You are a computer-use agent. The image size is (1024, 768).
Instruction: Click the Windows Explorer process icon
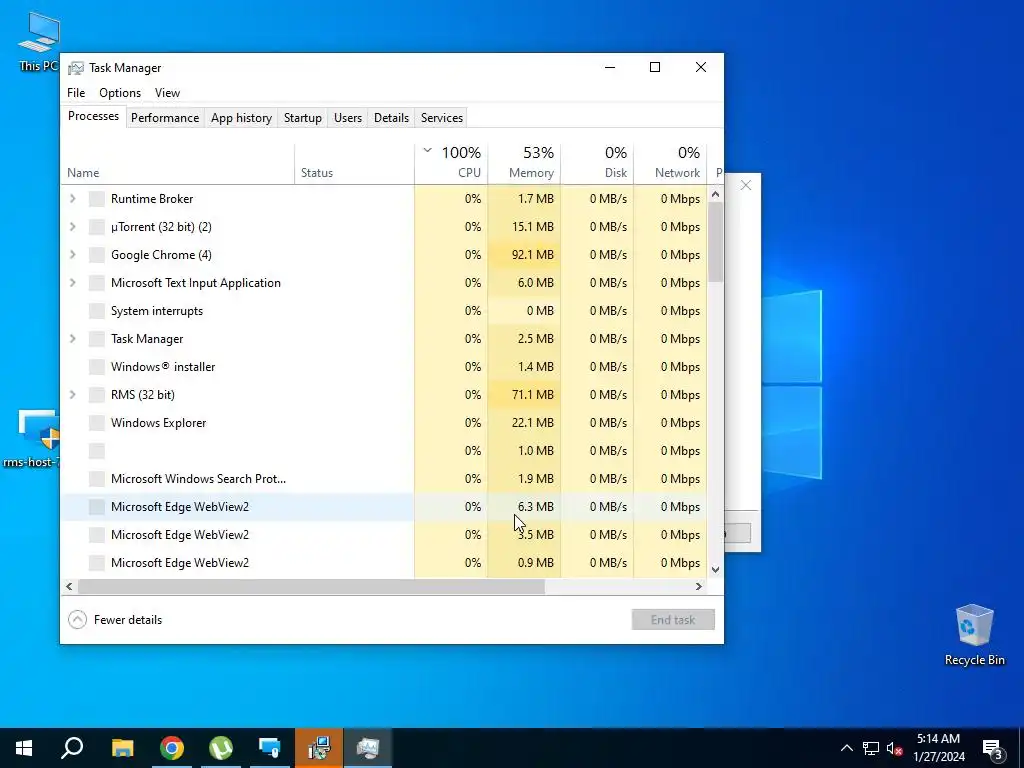pyautogui.click(x=97, y=423)
